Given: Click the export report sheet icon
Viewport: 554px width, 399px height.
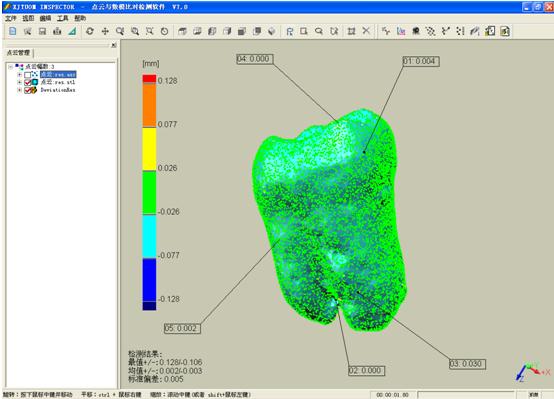Looking at the screenshot, I should pyautogui.click(x=490, y=31).
